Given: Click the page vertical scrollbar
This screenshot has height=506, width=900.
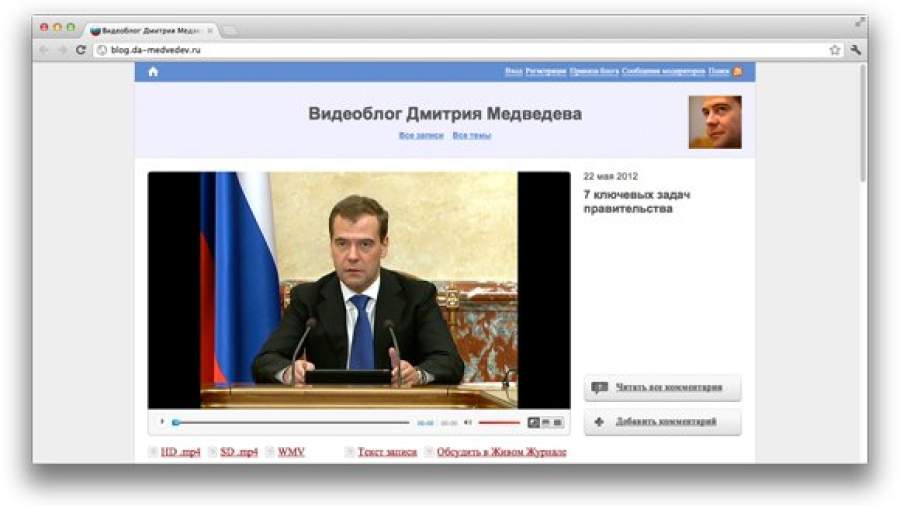Looking at the screenshot, I should coord(862,123).
